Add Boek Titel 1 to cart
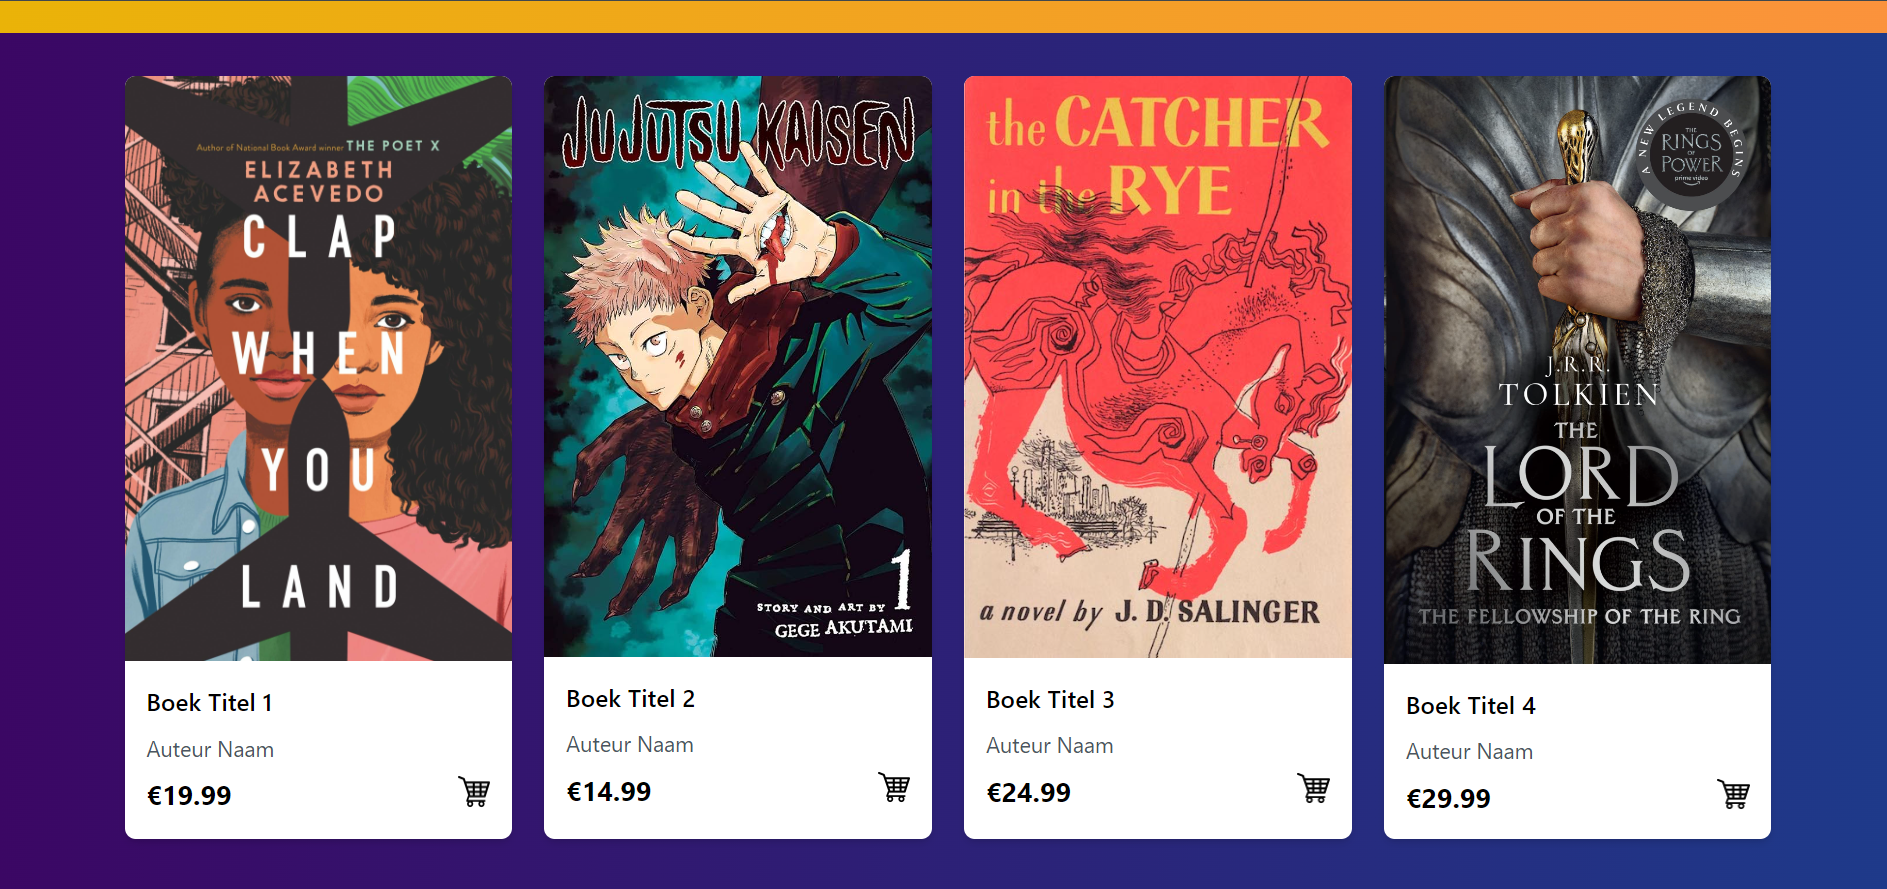The height and width of the screenshot is (889, 1887). [x=474, y=791]
